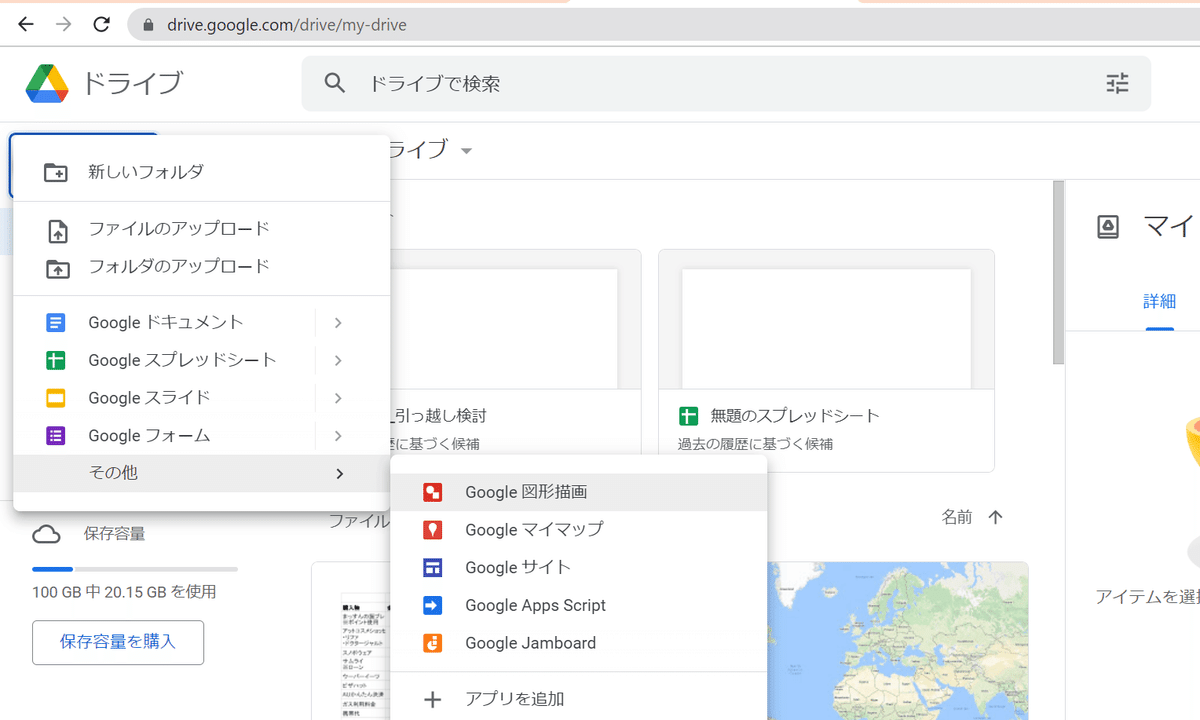The height and width of the screenshot is (720, 1200).
Task: Click the red Google Drawings icon
Action: (x=432, y=492)
